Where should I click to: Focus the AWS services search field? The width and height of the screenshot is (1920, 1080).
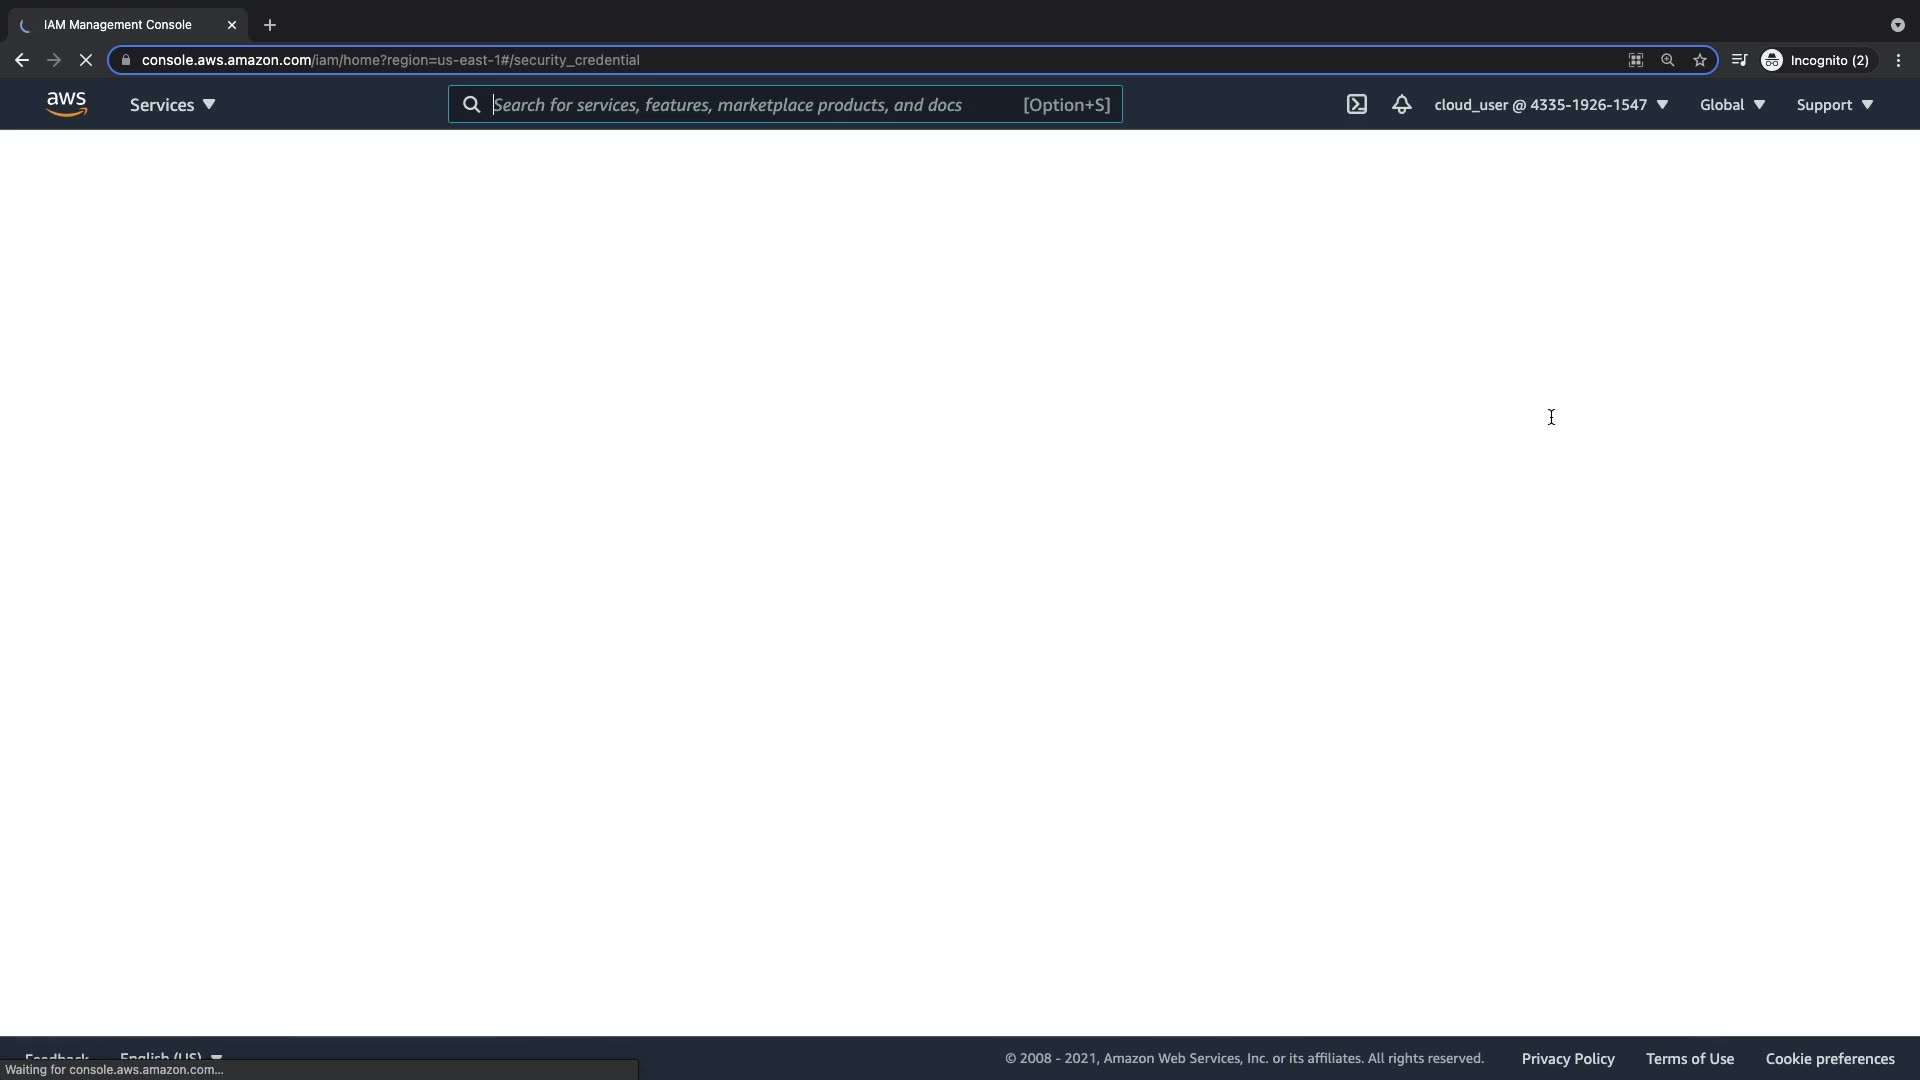(750, 104)
